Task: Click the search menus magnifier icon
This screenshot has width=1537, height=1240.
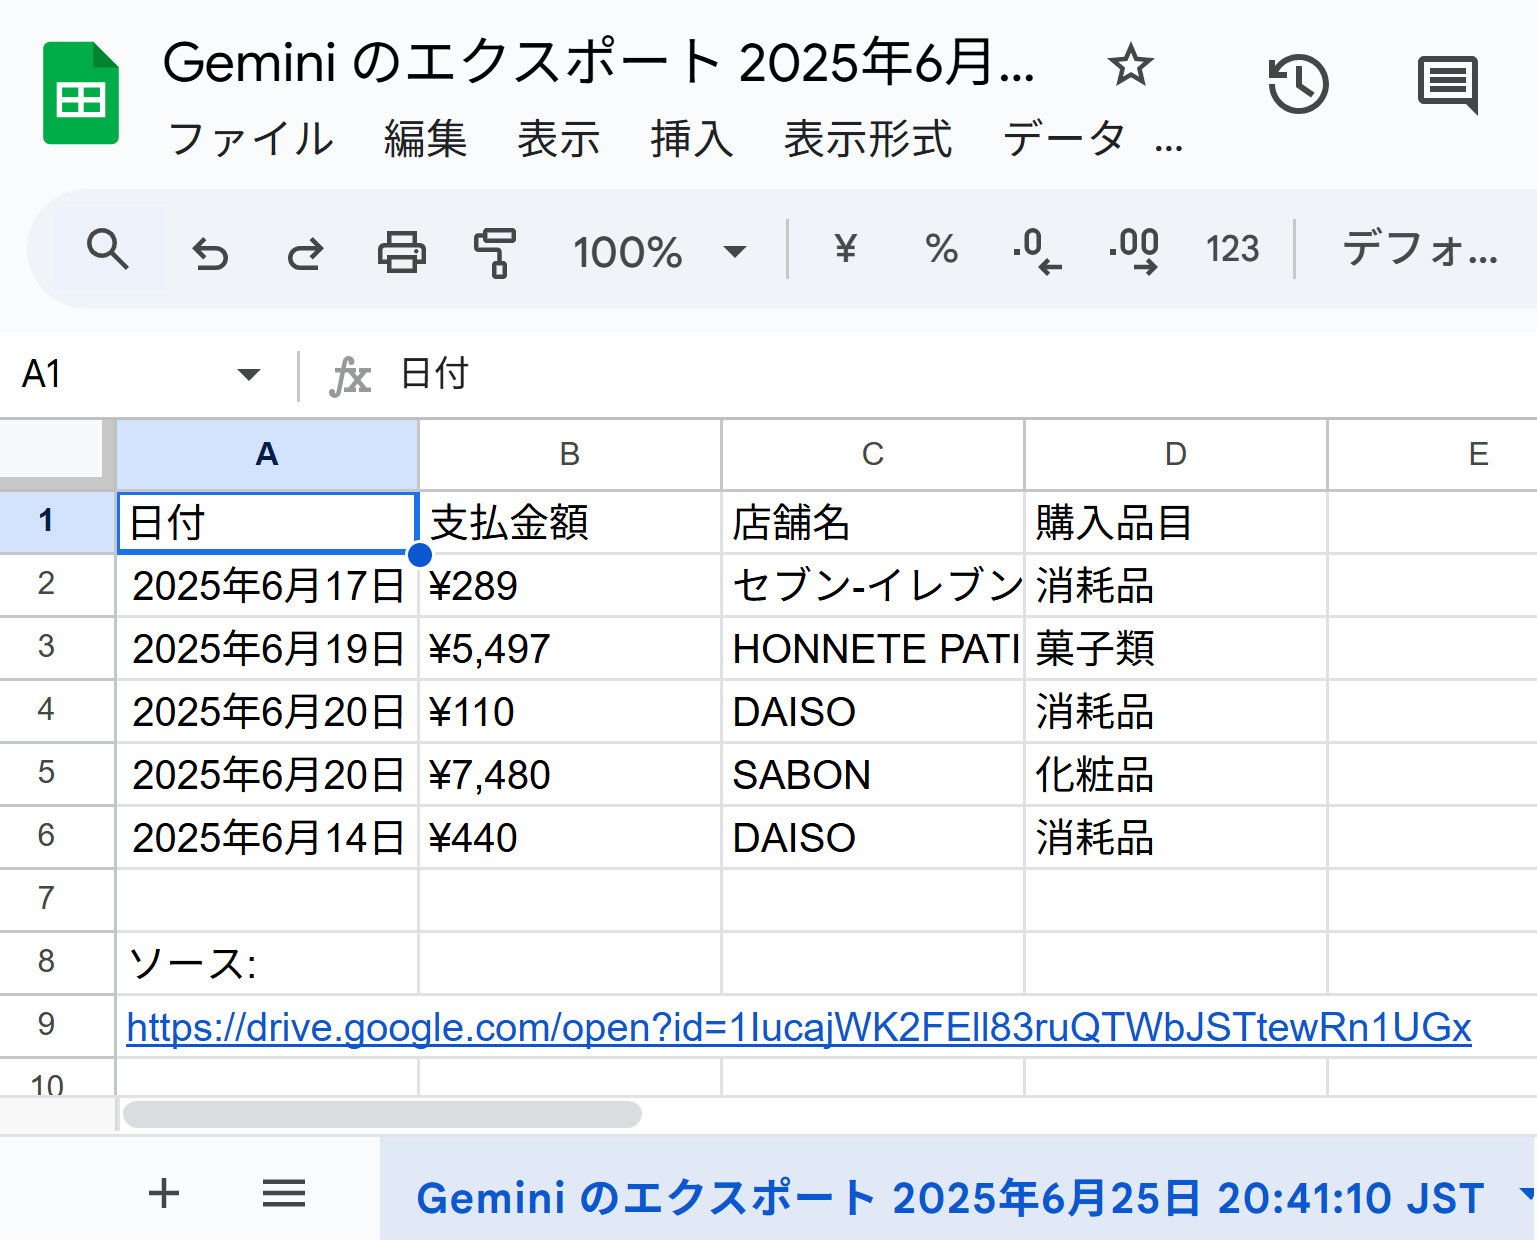Action: point(107,250)
